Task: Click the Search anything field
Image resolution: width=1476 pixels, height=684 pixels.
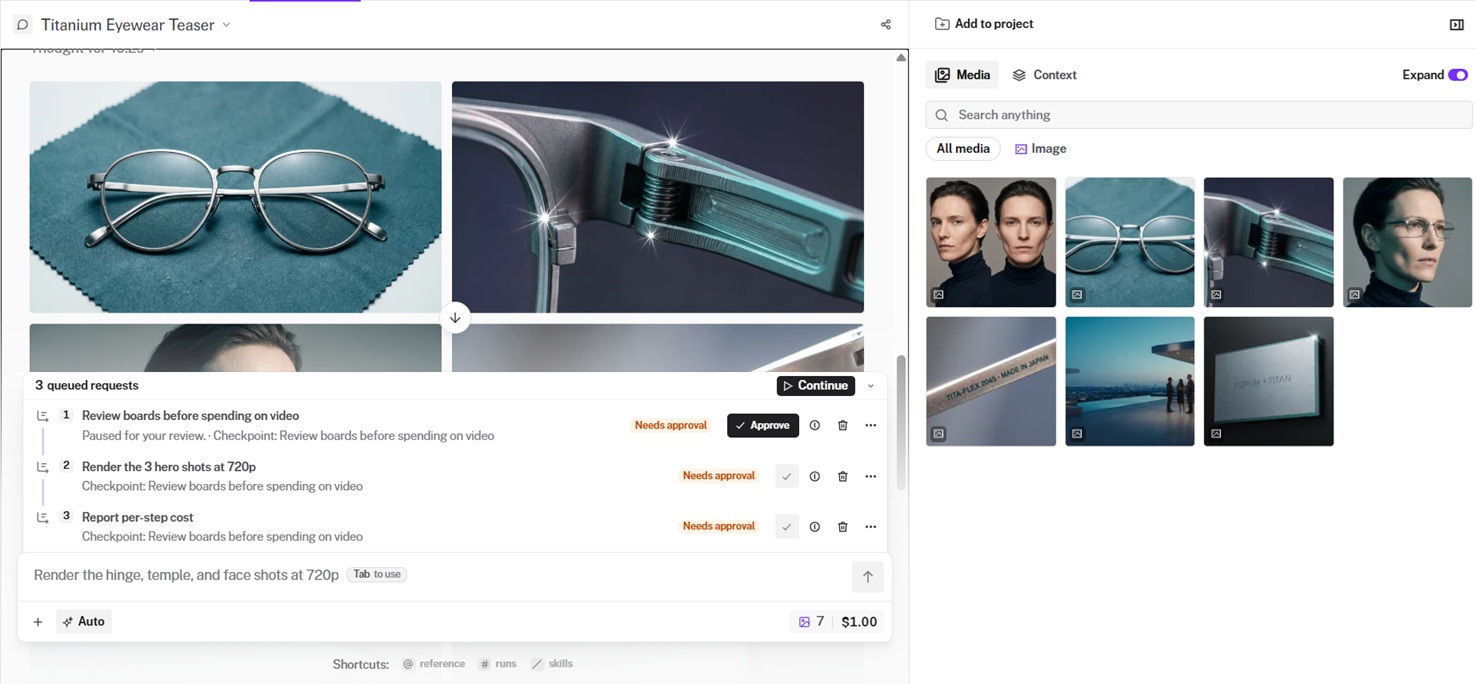Action: coord(1198,115)
